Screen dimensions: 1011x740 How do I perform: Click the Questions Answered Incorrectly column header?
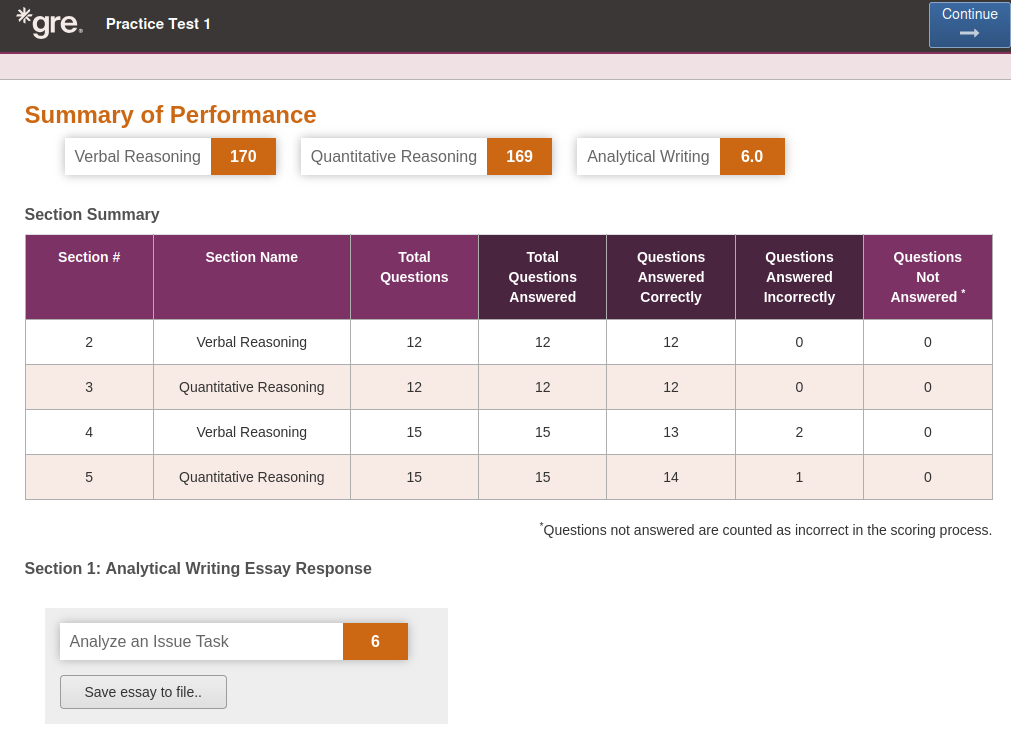[799, 277]
